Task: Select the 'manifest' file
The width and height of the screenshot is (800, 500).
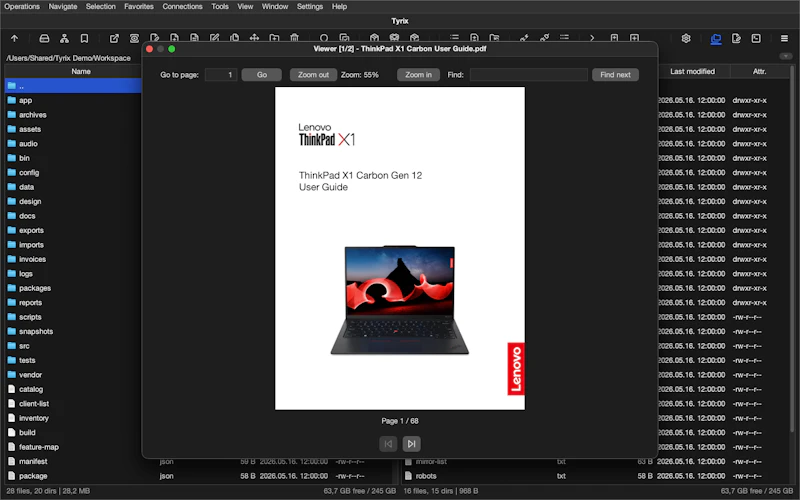Action: pyautogui.click(x=33, y=461)
